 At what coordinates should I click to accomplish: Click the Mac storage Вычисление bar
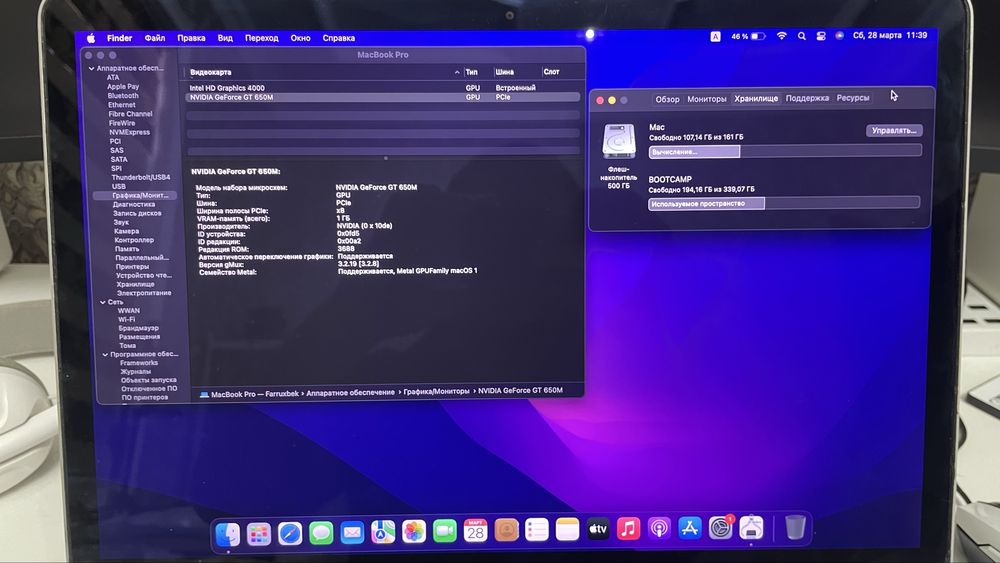(x=785, y=151)
